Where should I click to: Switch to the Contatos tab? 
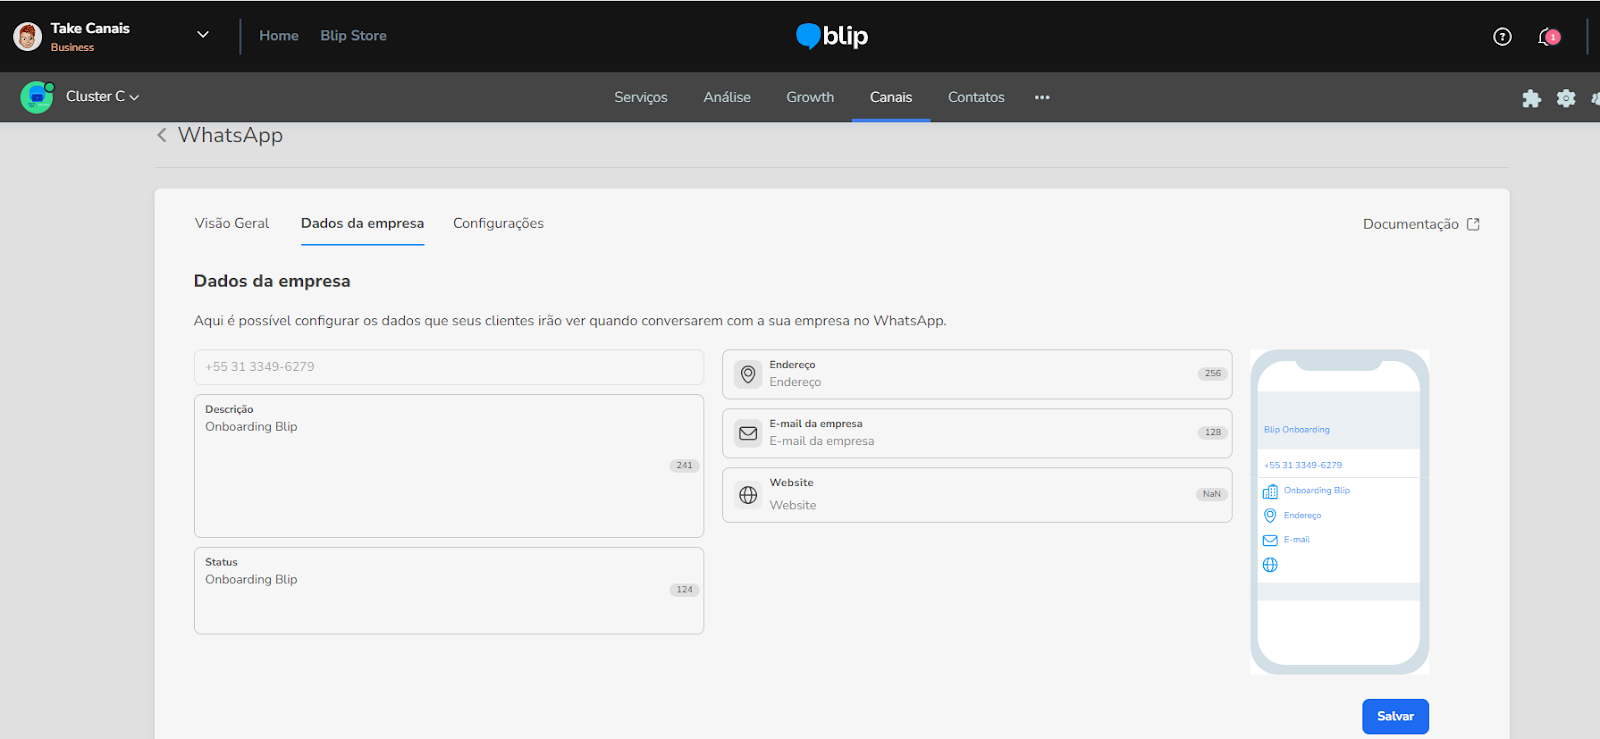(976, 97)
